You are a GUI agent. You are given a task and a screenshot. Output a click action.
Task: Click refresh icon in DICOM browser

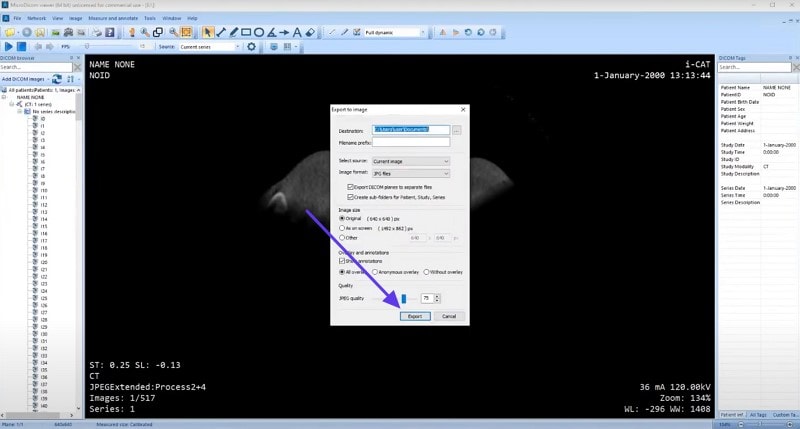coord(57,79)
